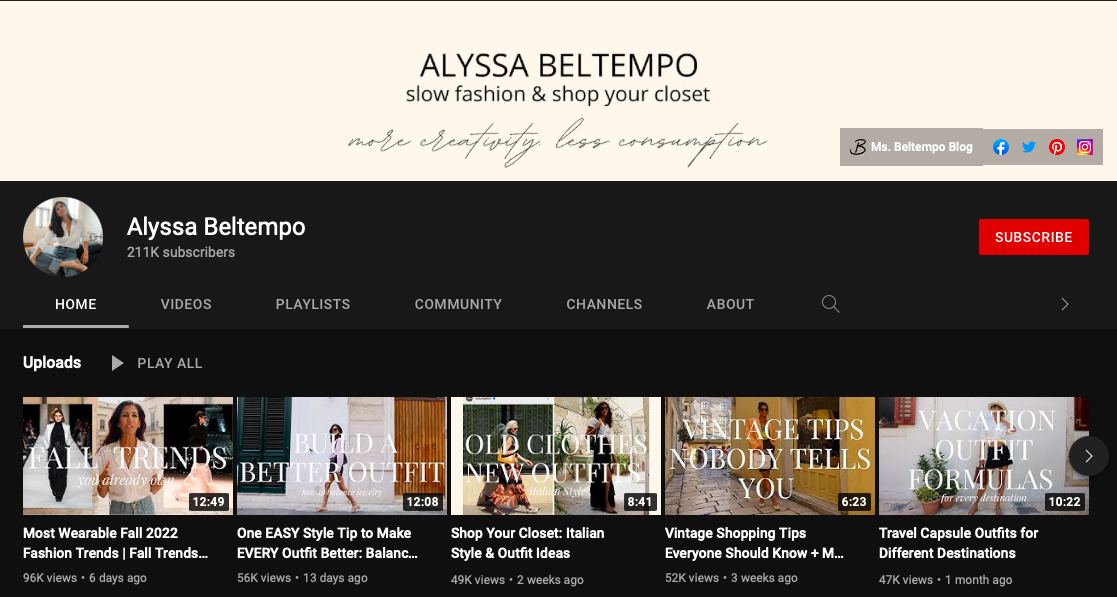The image size is (1117, 597).
Task: Click the 96K views 6 days ago text
Action: click(x=85, y=578)
